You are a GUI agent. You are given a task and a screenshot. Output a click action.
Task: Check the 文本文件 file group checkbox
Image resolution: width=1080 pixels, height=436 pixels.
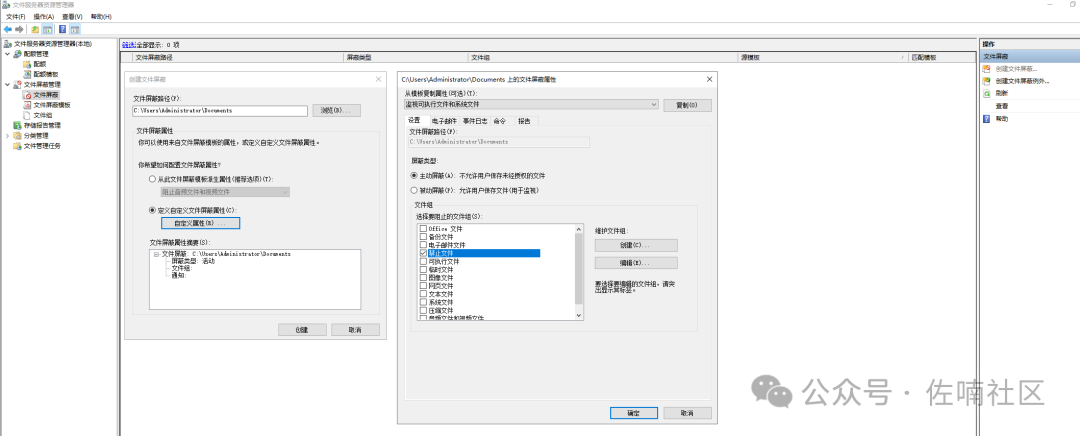click(x=423, y=294)
